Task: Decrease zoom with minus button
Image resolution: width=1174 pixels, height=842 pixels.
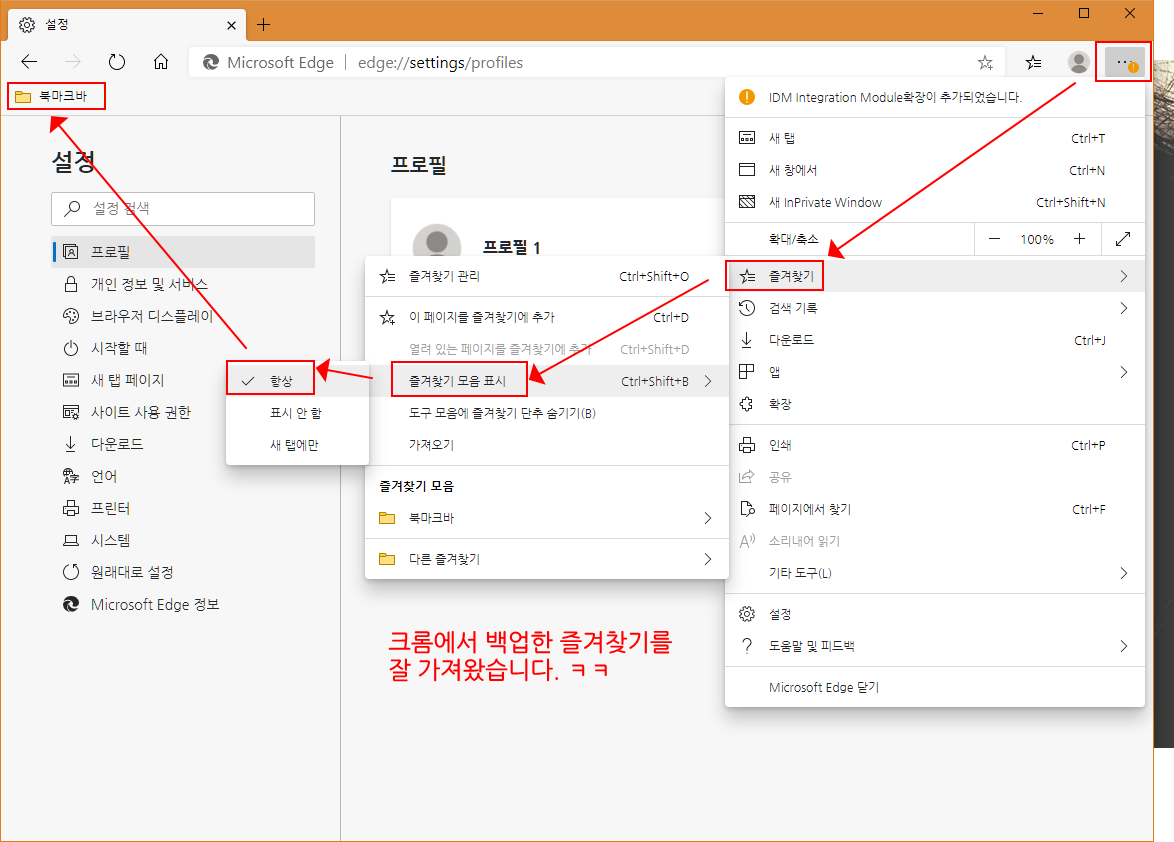Action: (994, 240)
